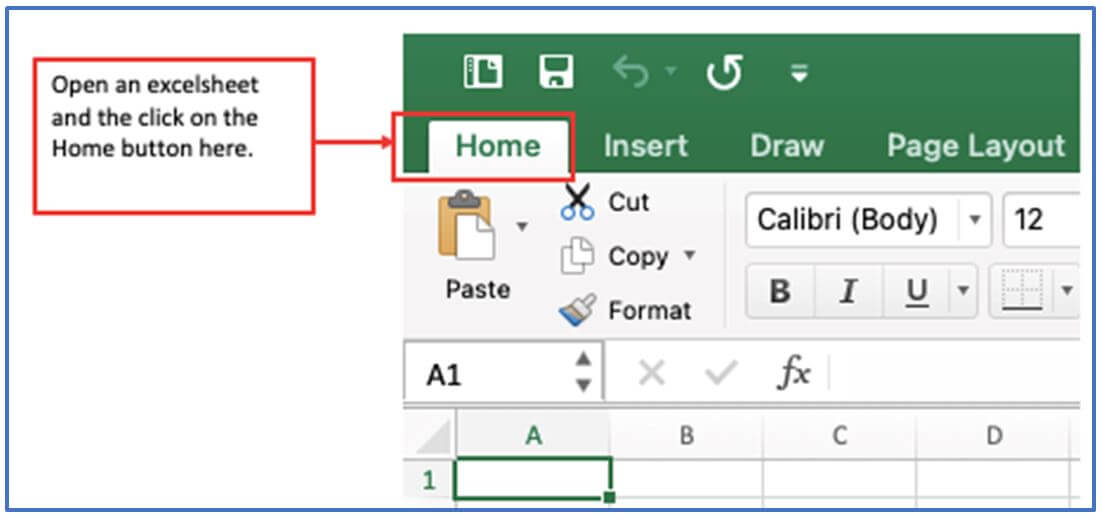The height and width of the screenshot is (519, 1102).
Task: Click the Format text label
Action: click(x=650, y=310)
